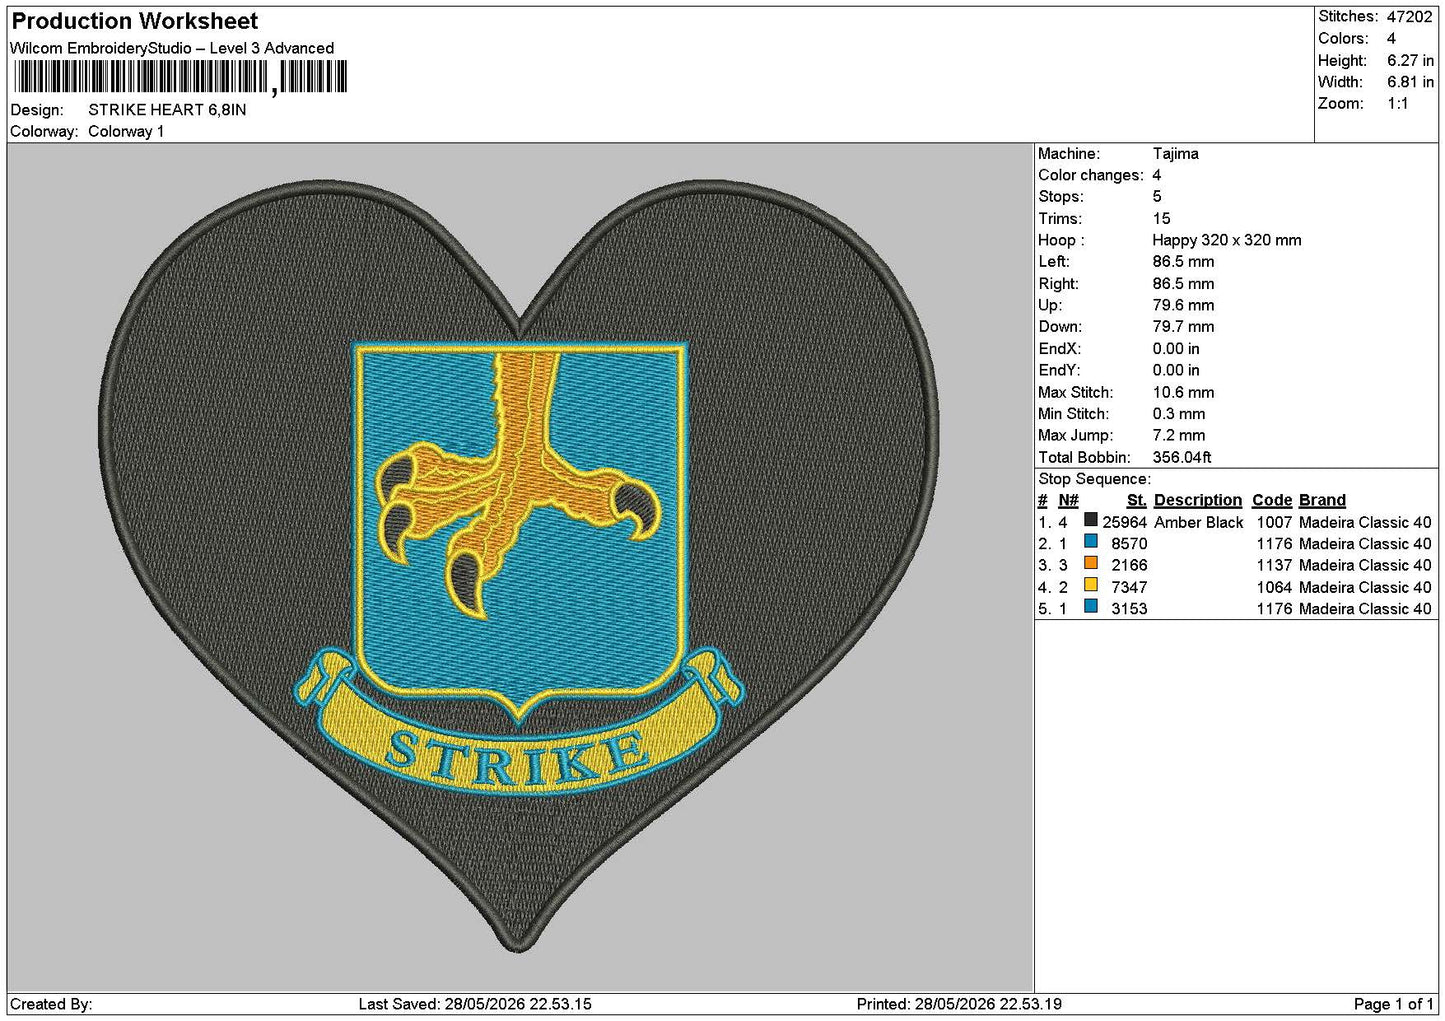Click the 'Printed' timestamp in footer
This screenshot has height=1021, width=1445.
(x=959, y=1004)
